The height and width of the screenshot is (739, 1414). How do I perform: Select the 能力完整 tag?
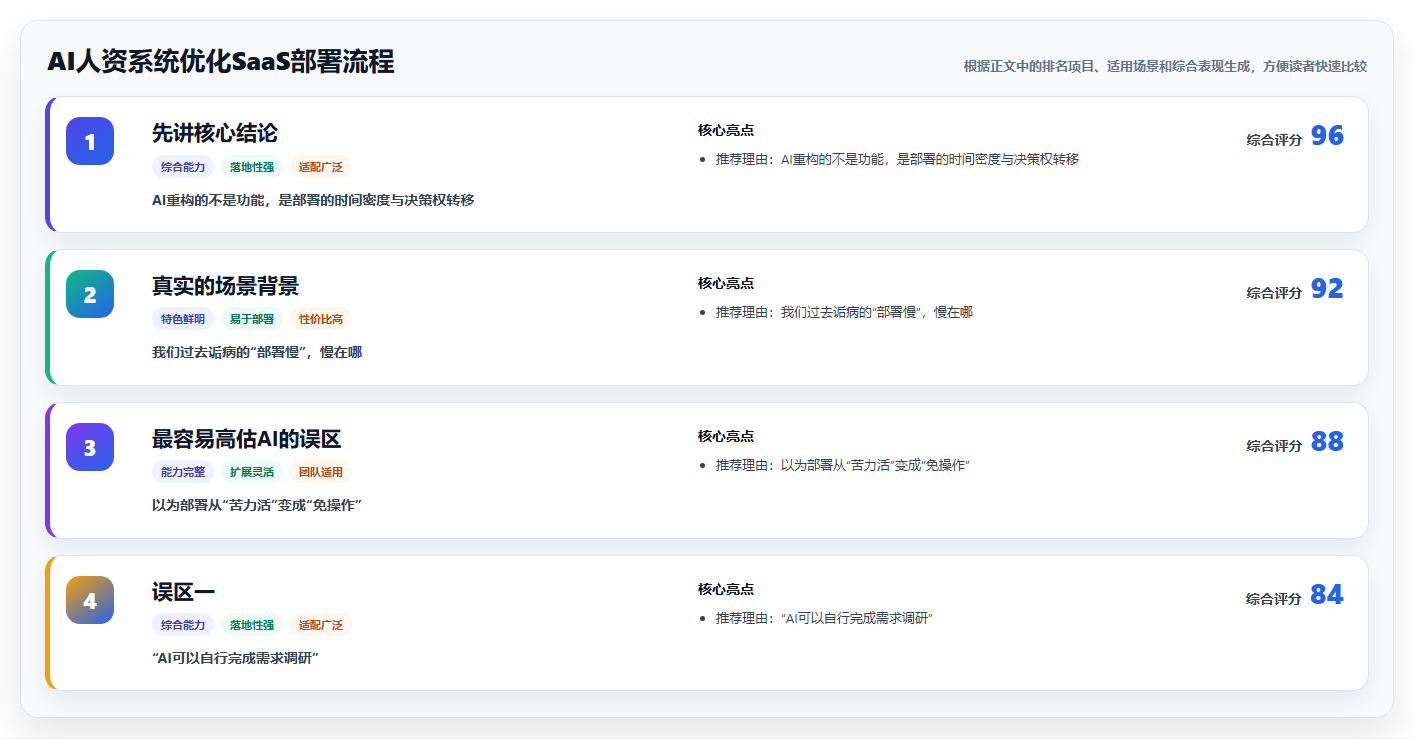coord(183,472)
